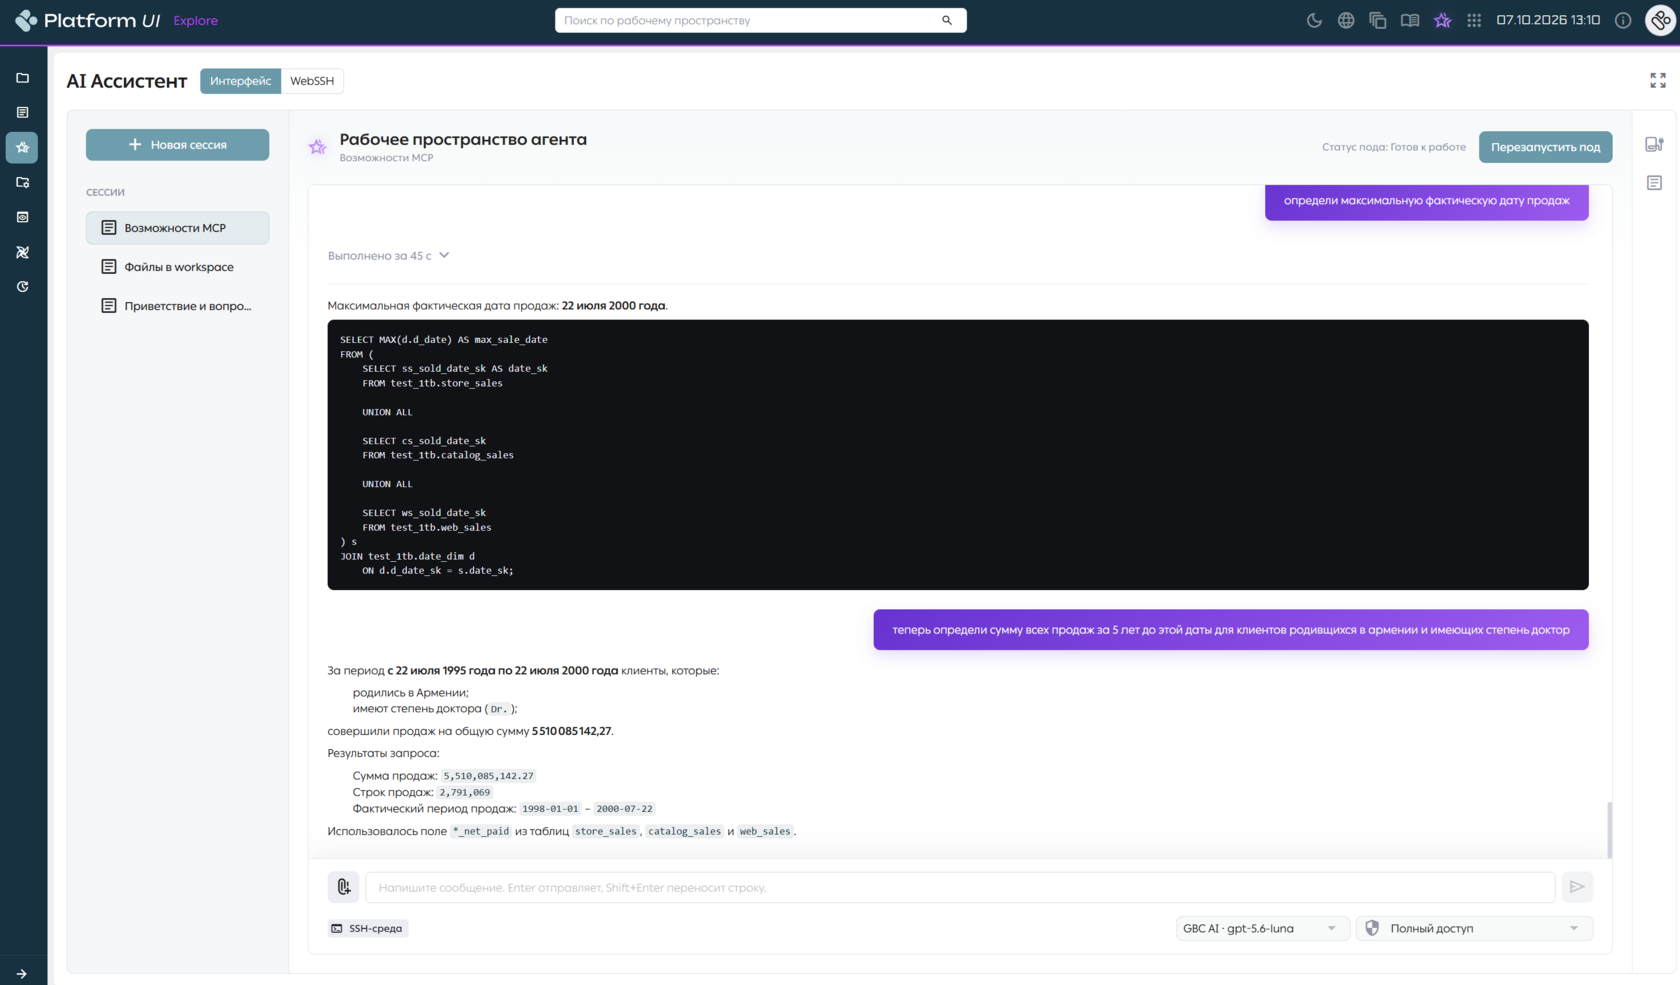Open the Приветствие и вопро... session
Viewport: 1680px width, 985px height.
177,306
